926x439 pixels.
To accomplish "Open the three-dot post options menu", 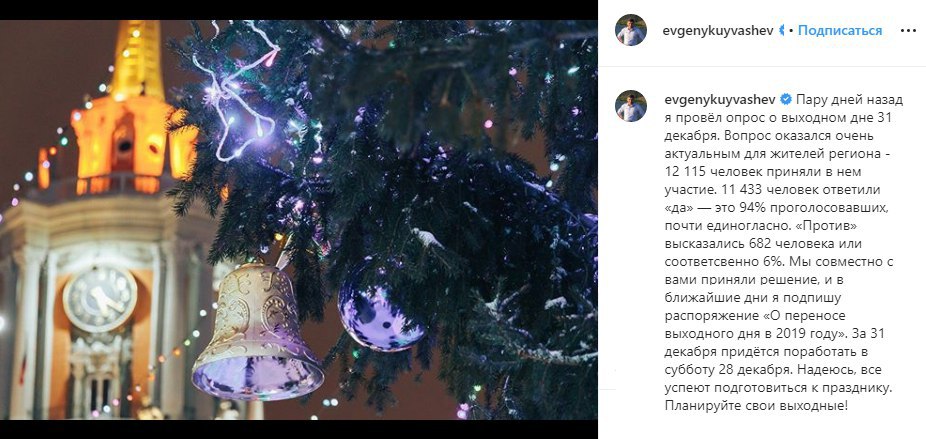I will (908, 31).
